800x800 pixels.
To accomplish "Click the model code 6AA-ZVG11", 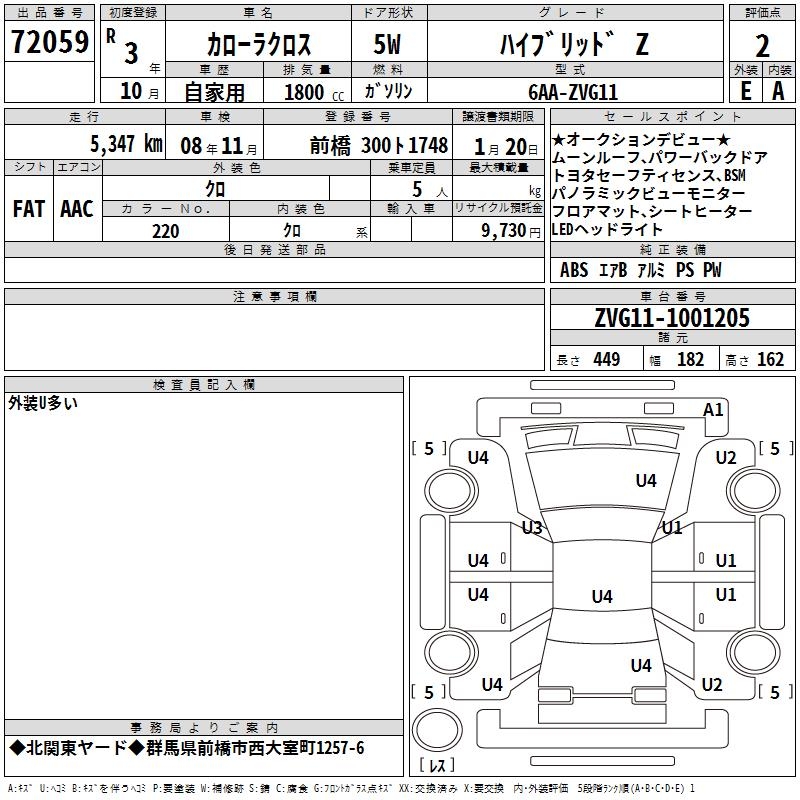I will coord(573,92).
